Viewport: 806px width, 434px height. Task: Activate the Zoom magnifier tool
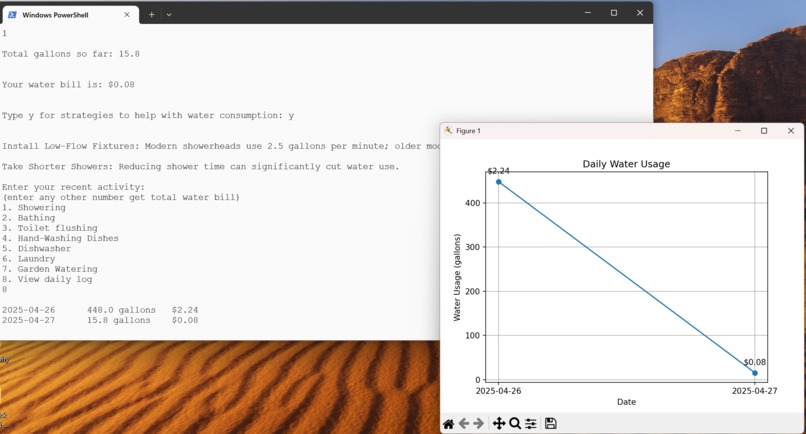(x=515, y=424)
